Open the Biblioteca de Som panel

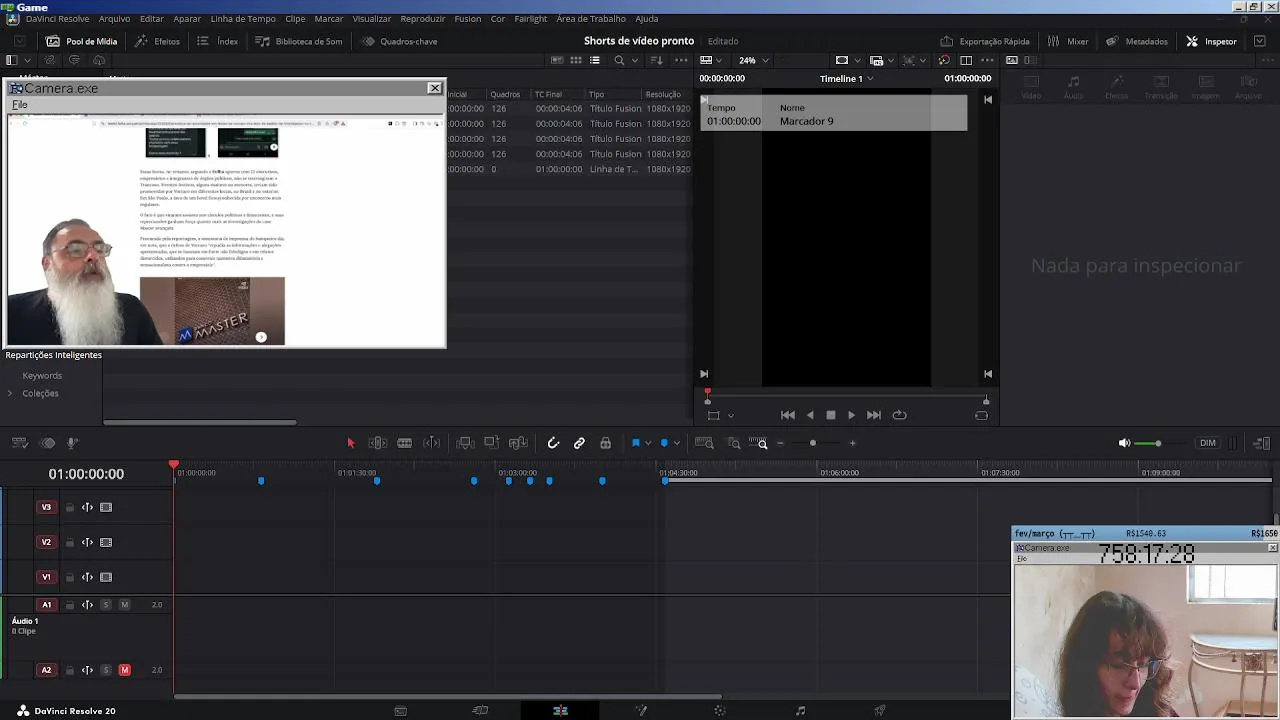click(x=299, y=41)
